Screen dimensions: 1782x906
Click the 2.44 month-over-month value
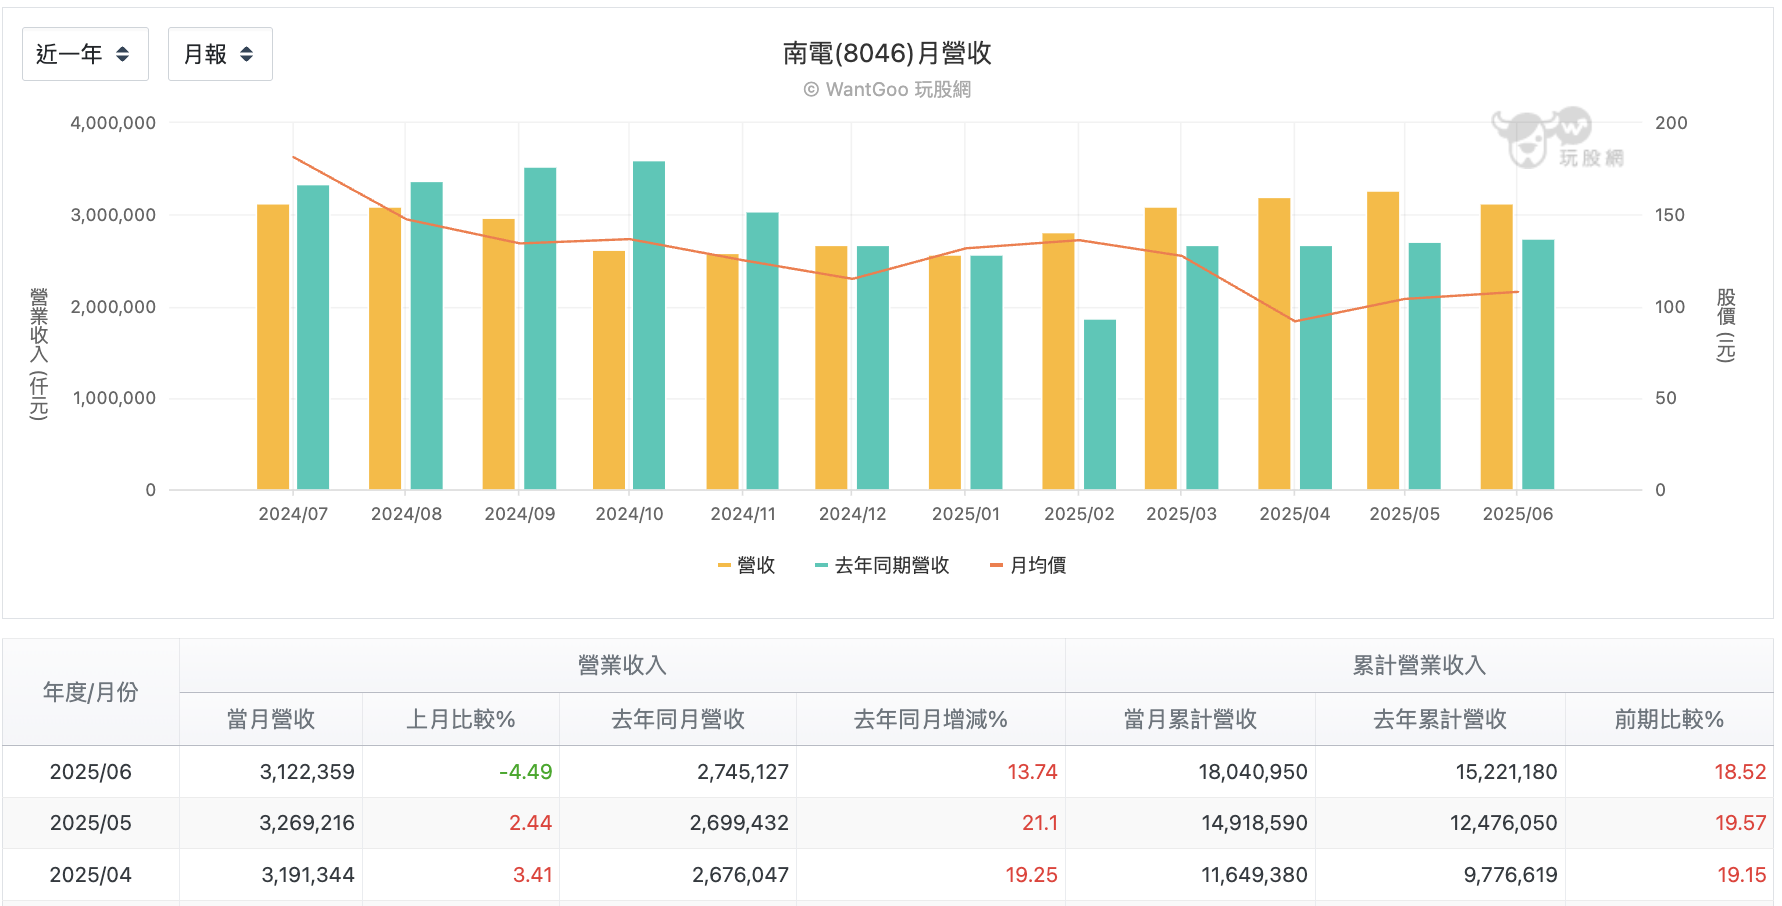[x=530, y=823]
